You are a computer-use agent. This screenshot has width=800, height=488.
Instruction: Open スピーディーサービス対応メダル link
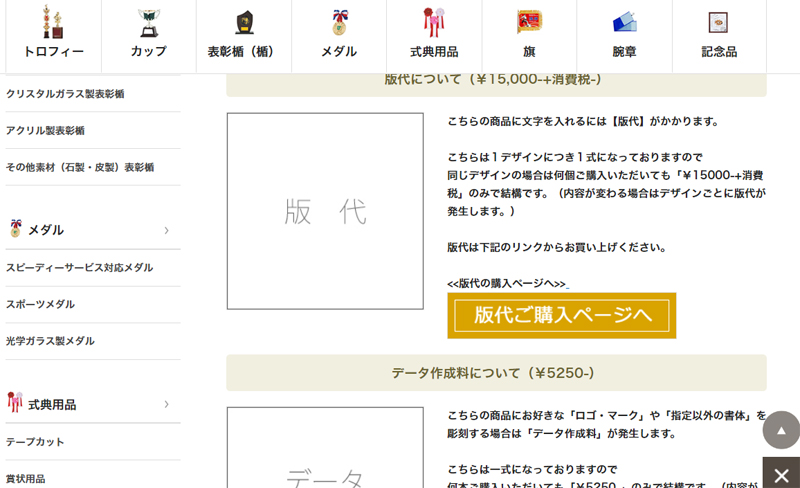79,267
